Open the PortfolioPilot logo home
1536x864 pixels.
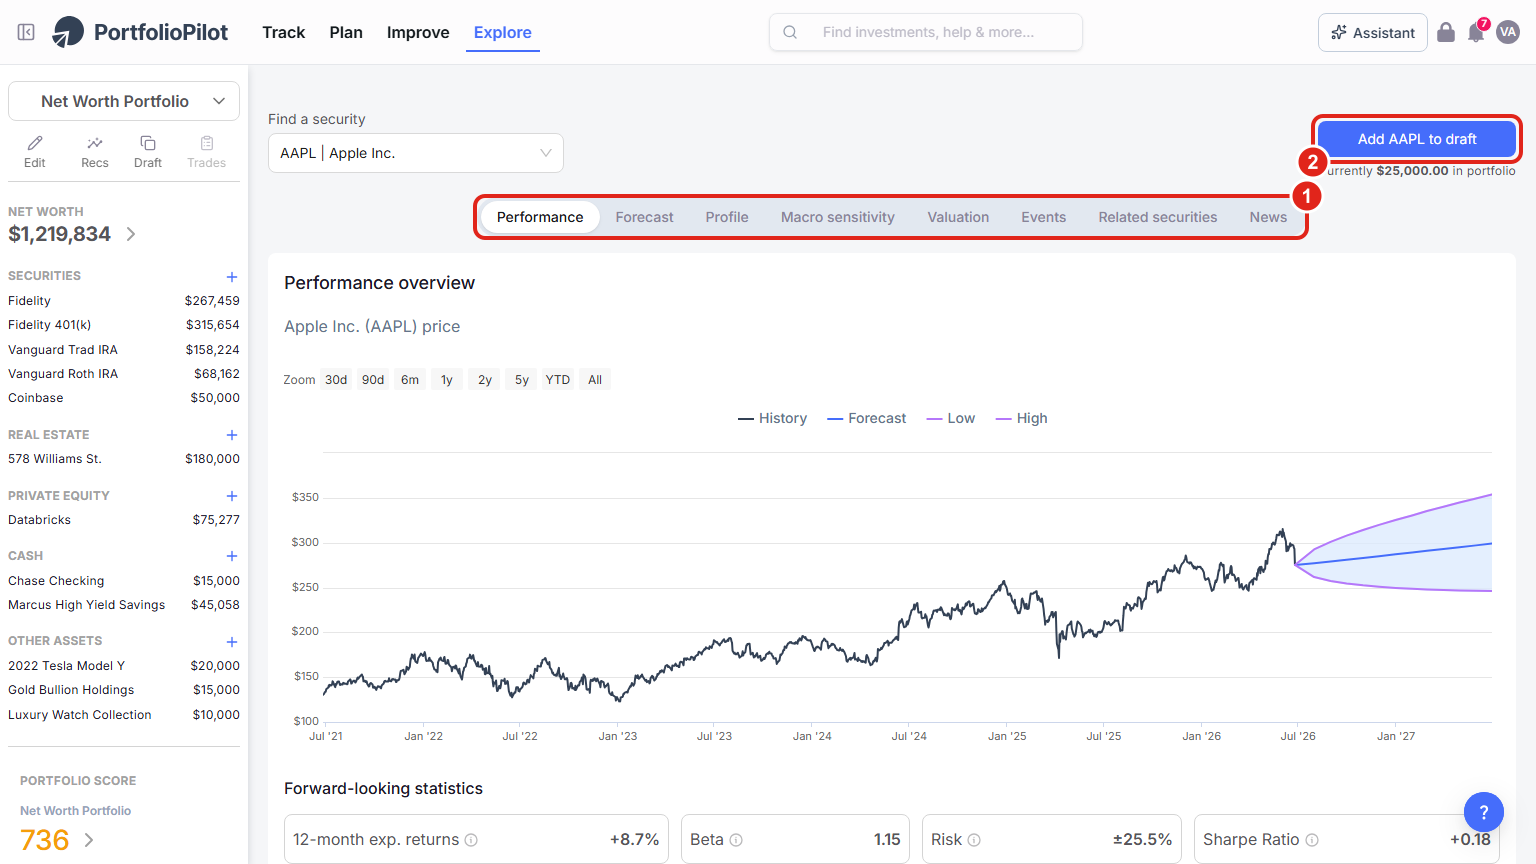click(140, 32)
